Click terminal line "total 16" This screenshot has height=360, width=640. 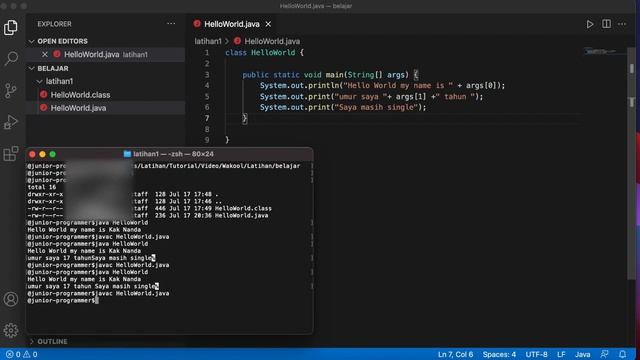coord(42,187)
